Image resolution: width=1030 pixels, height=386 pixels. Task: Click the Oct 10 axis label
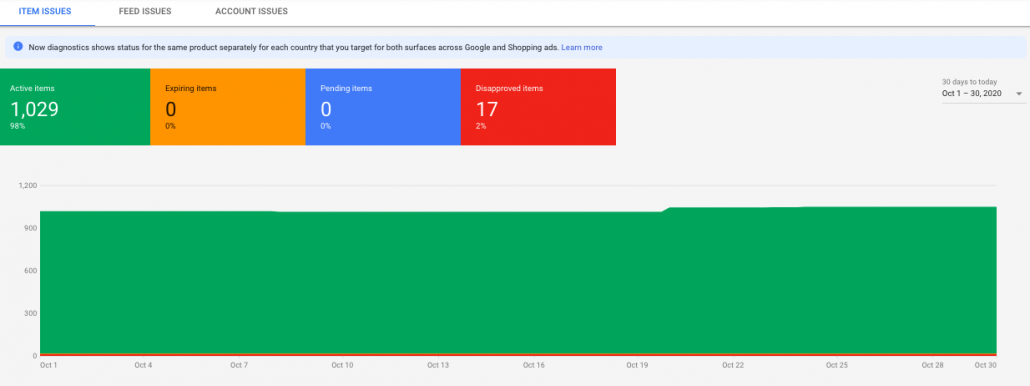(x=342, y=365)
